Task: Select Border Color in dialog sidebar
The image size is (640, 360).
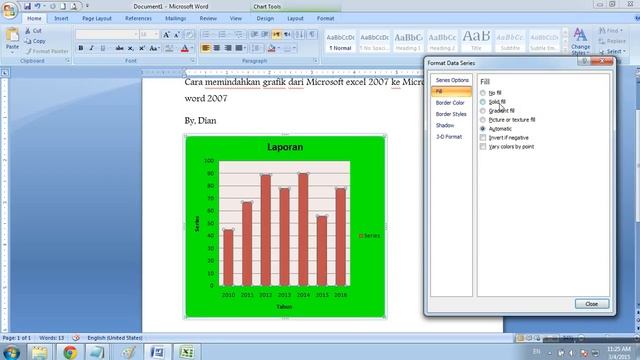Action: click(450, 103)
